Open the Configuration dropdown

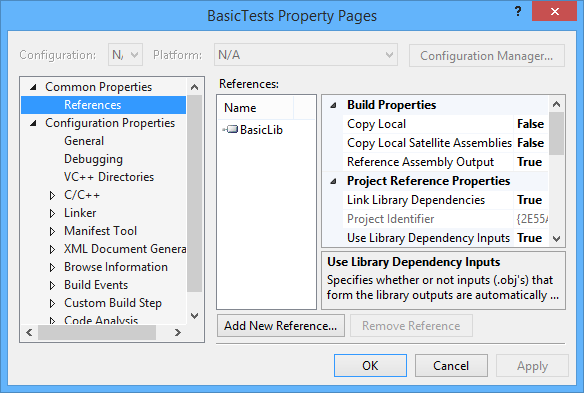click(126, 55)
